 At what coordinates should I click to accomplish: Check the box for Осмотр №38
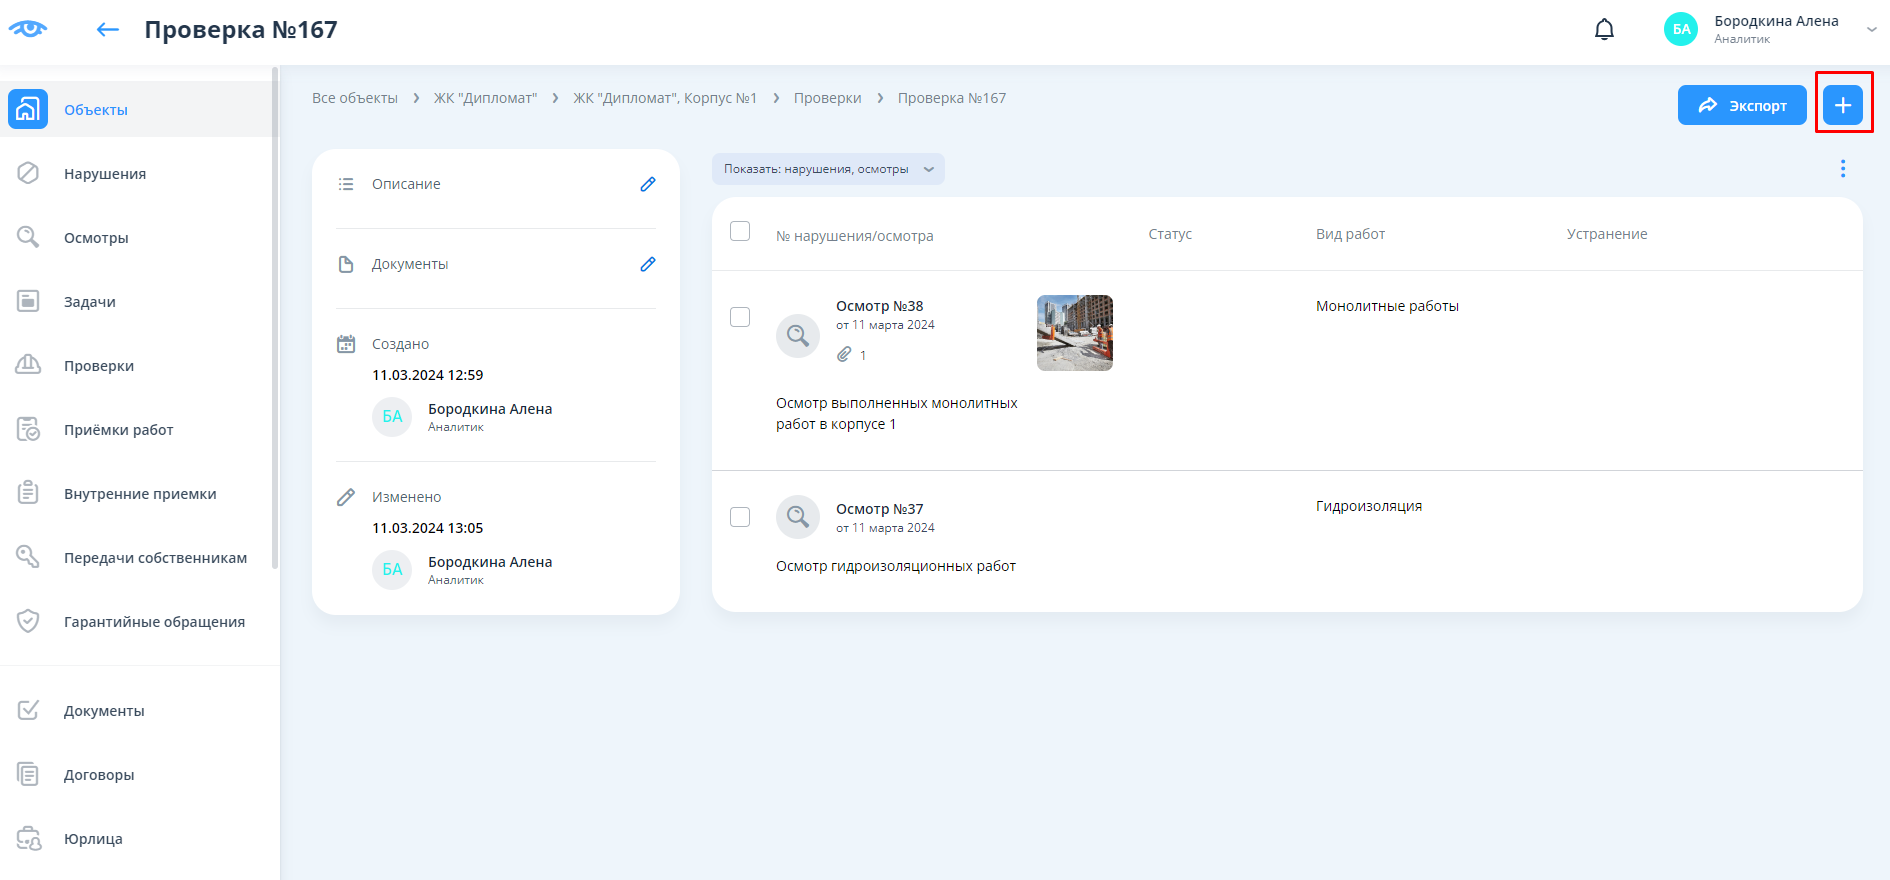[x=740, y=317]
